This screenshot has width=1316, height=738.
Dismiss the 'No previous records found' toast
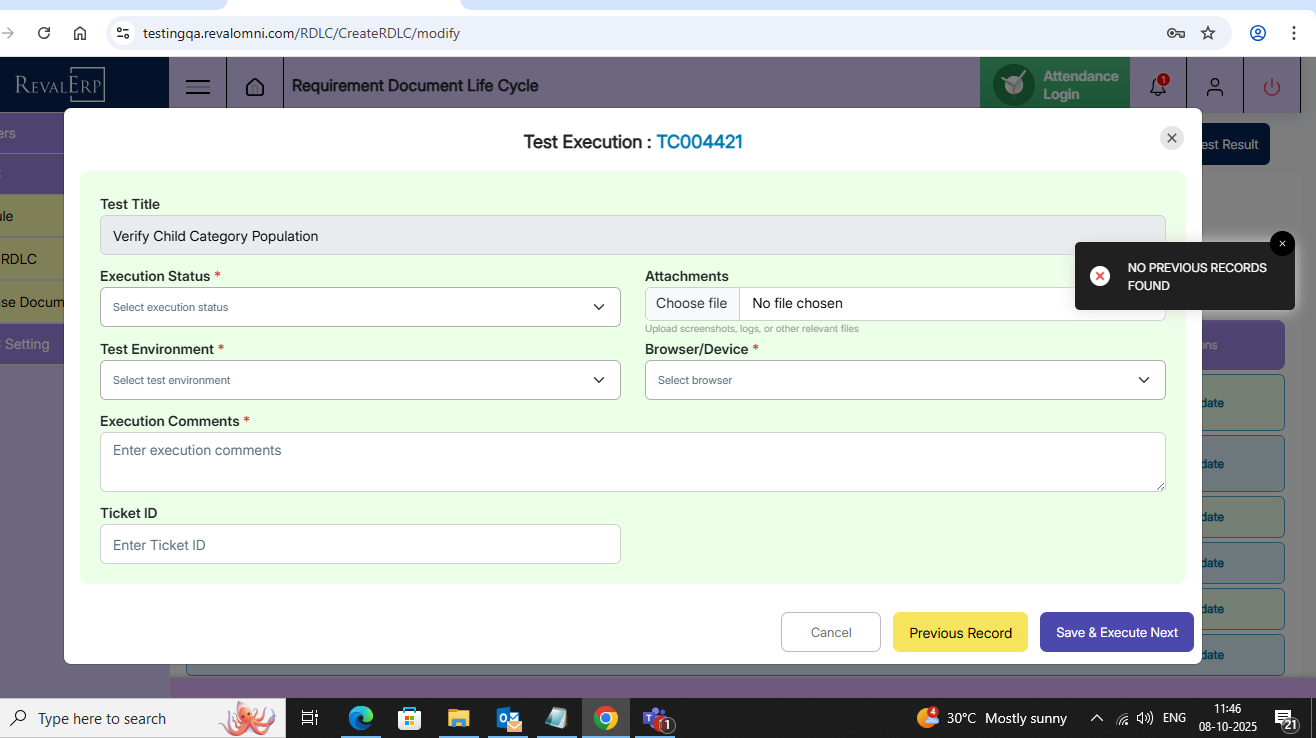click(x=1282, y=244)
